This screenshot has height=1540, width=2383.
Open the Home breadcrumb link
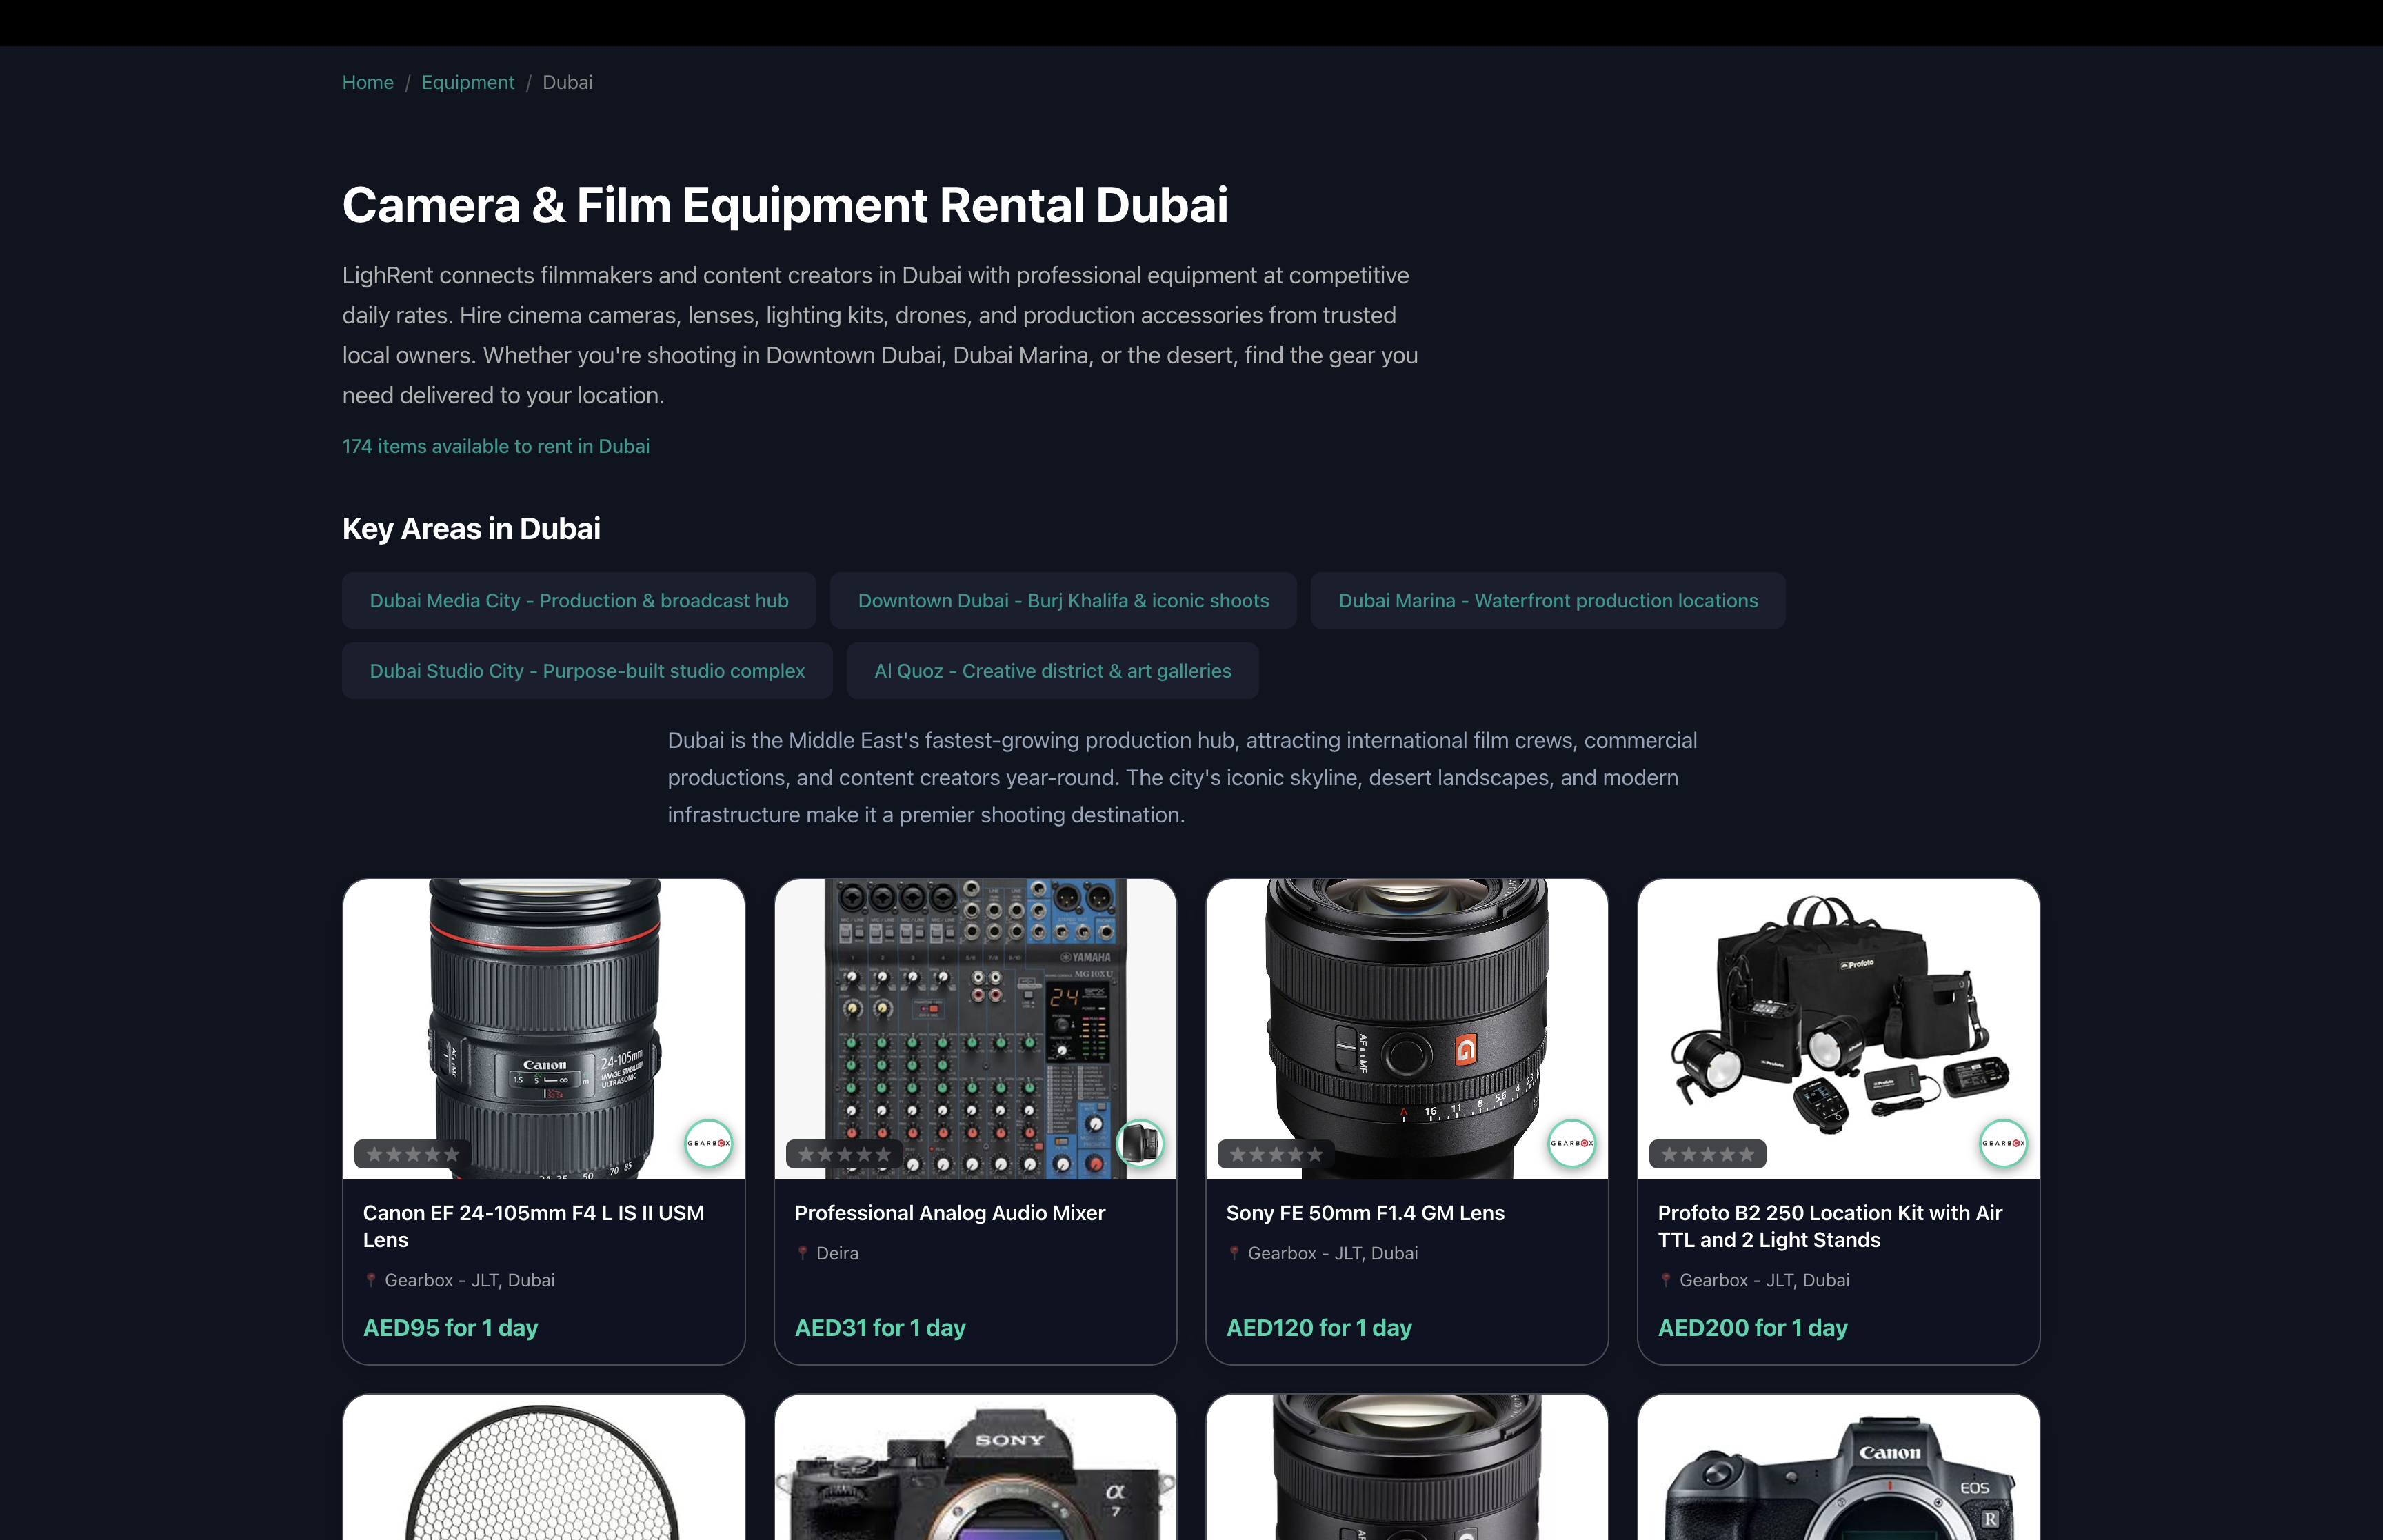click(x=367, y=82)
